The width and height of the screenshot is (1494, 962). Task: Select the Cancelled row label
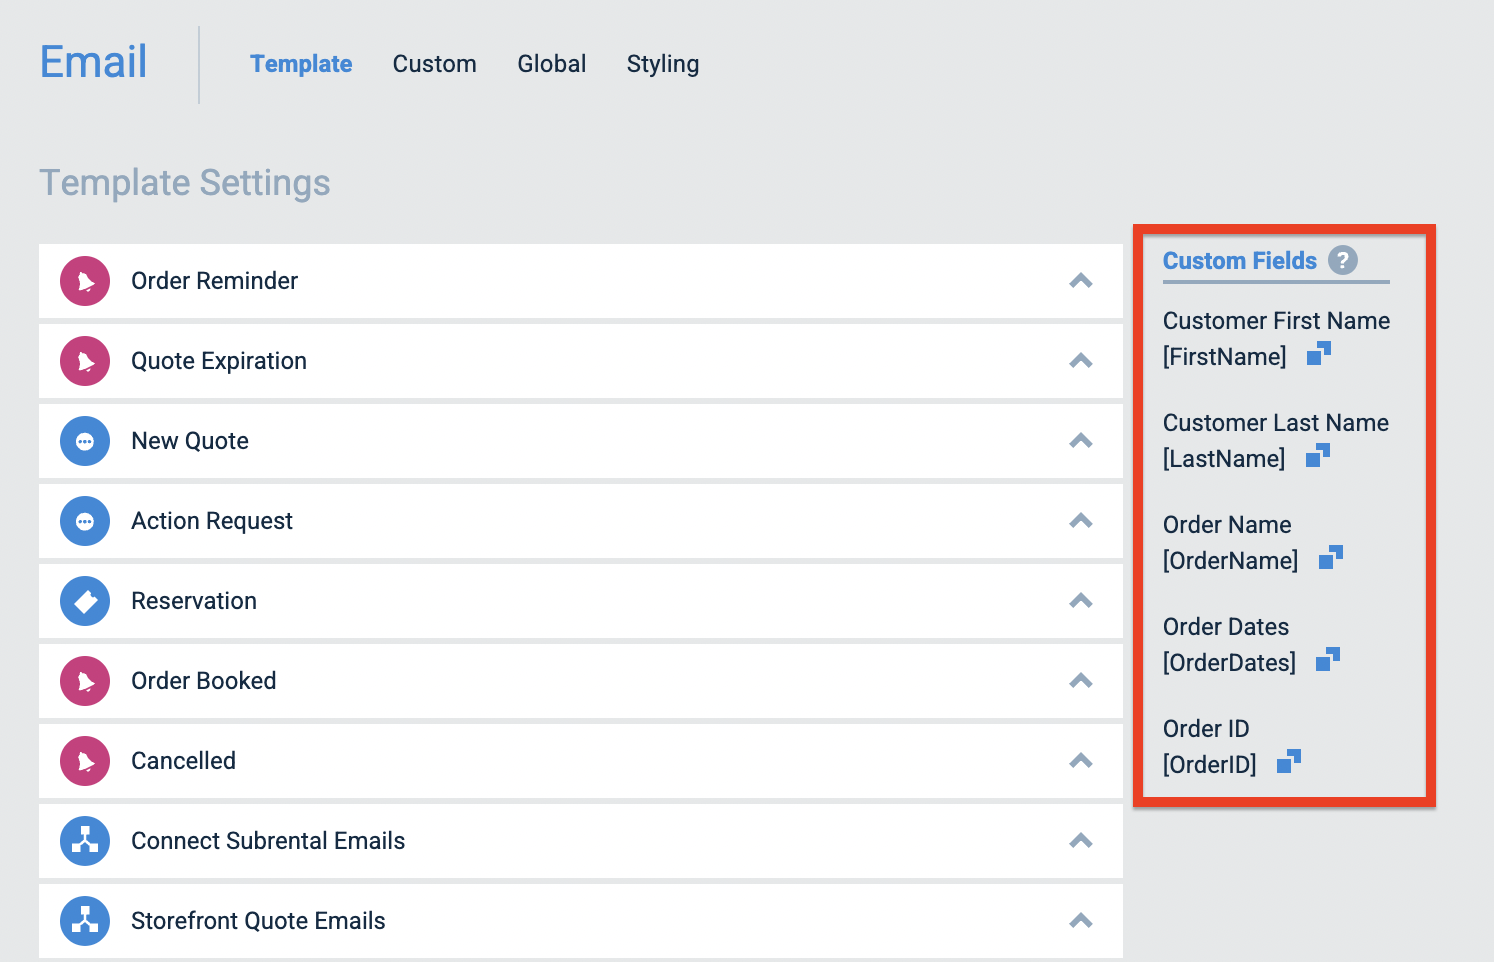(184, 761)
